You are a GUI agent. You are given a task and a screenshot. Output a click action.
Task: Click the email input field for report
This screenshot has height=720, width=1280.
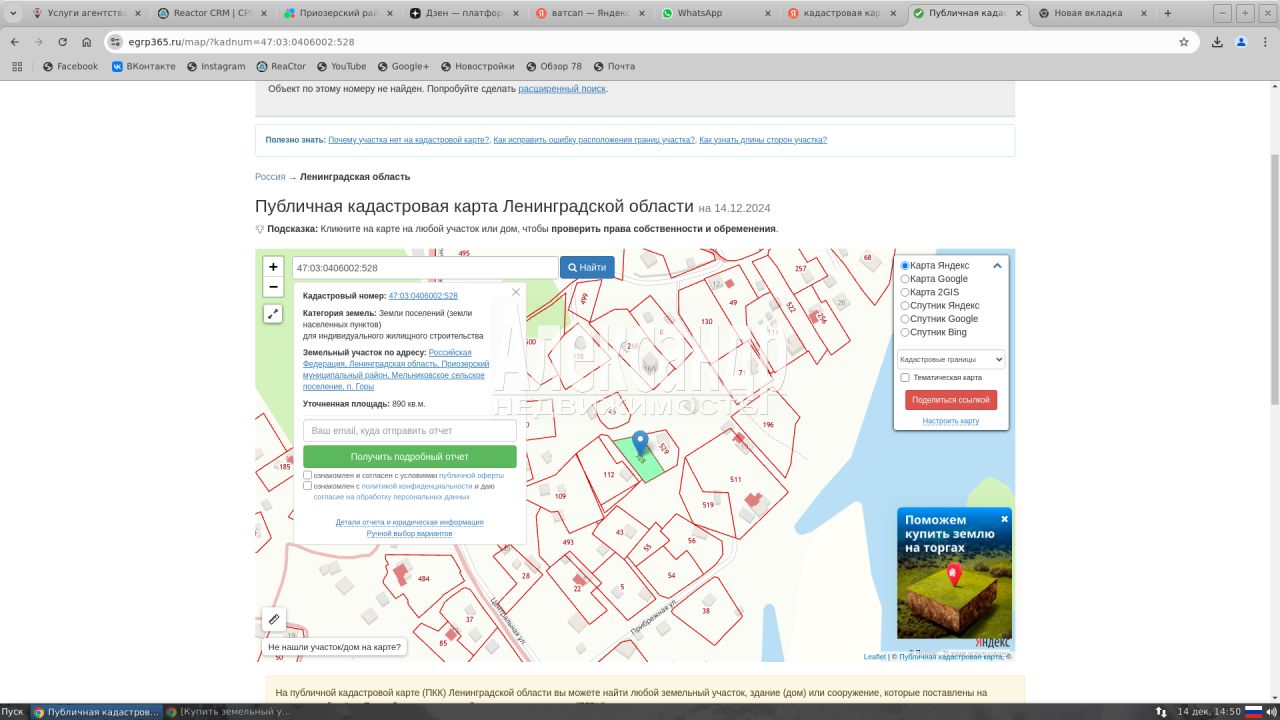click(x=409, y=431)
